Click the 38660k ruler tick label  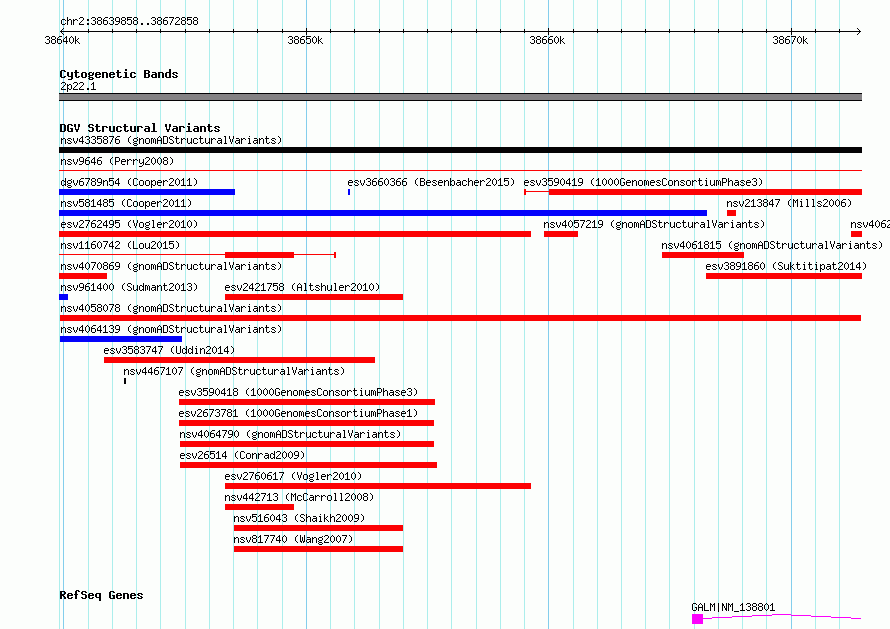point(547,40)
